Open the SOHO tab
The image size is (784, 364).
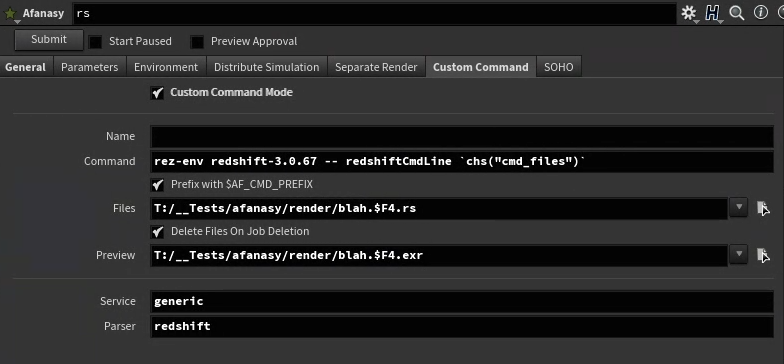coord(558,67)
